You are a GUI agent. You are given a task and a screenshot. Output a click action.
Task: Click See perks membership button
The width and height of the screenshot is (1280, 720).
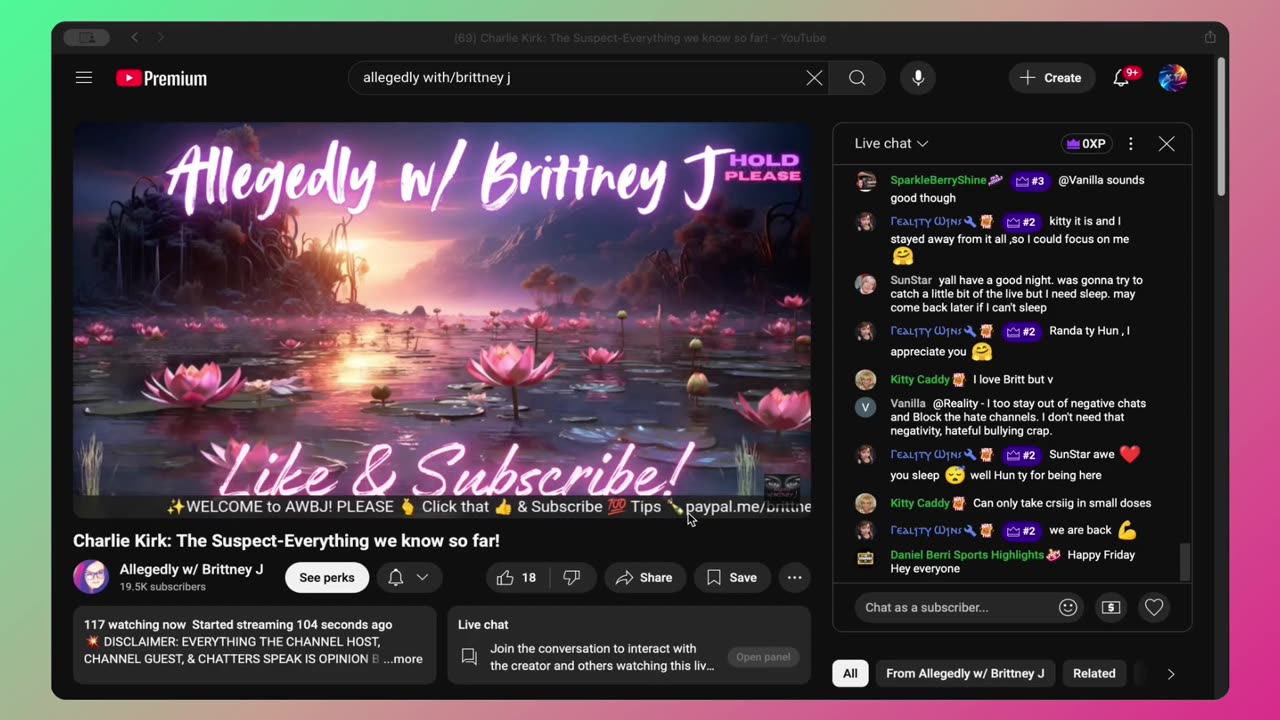pos(327,578)
